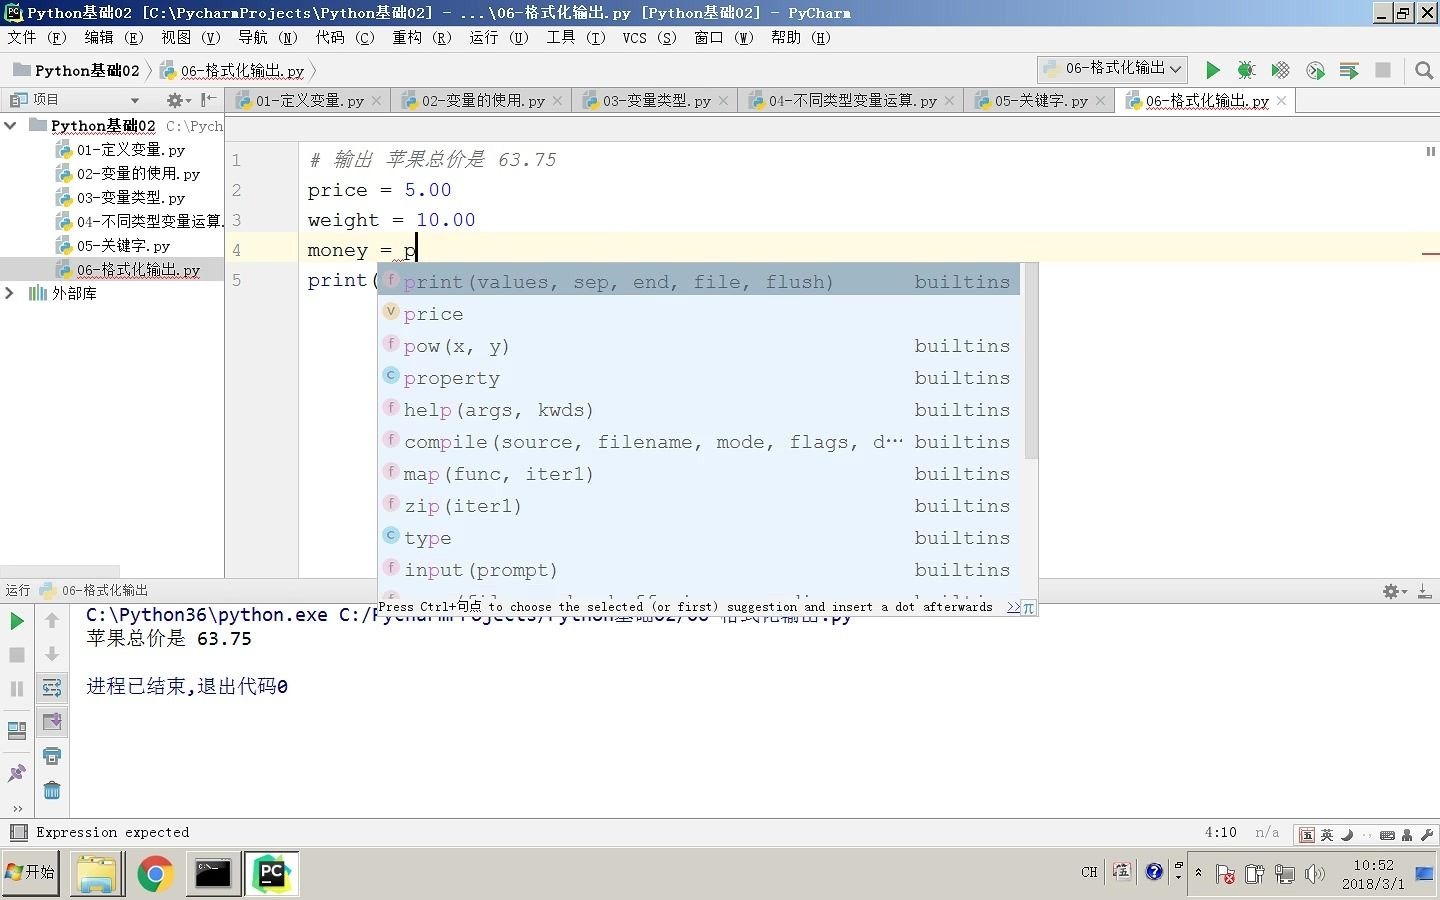Click the profile/concurrency run icon

1315,70
